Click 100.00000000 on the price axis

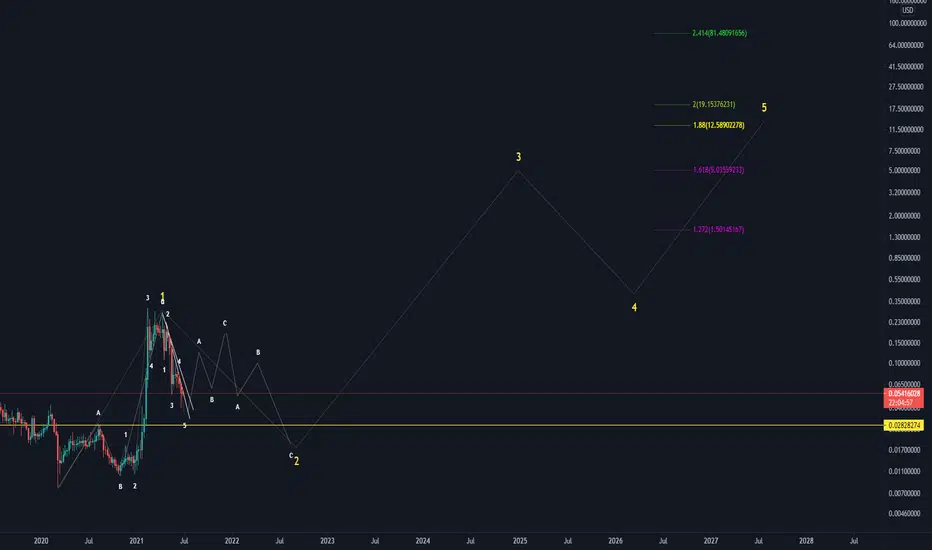click(x=907, y=24)
